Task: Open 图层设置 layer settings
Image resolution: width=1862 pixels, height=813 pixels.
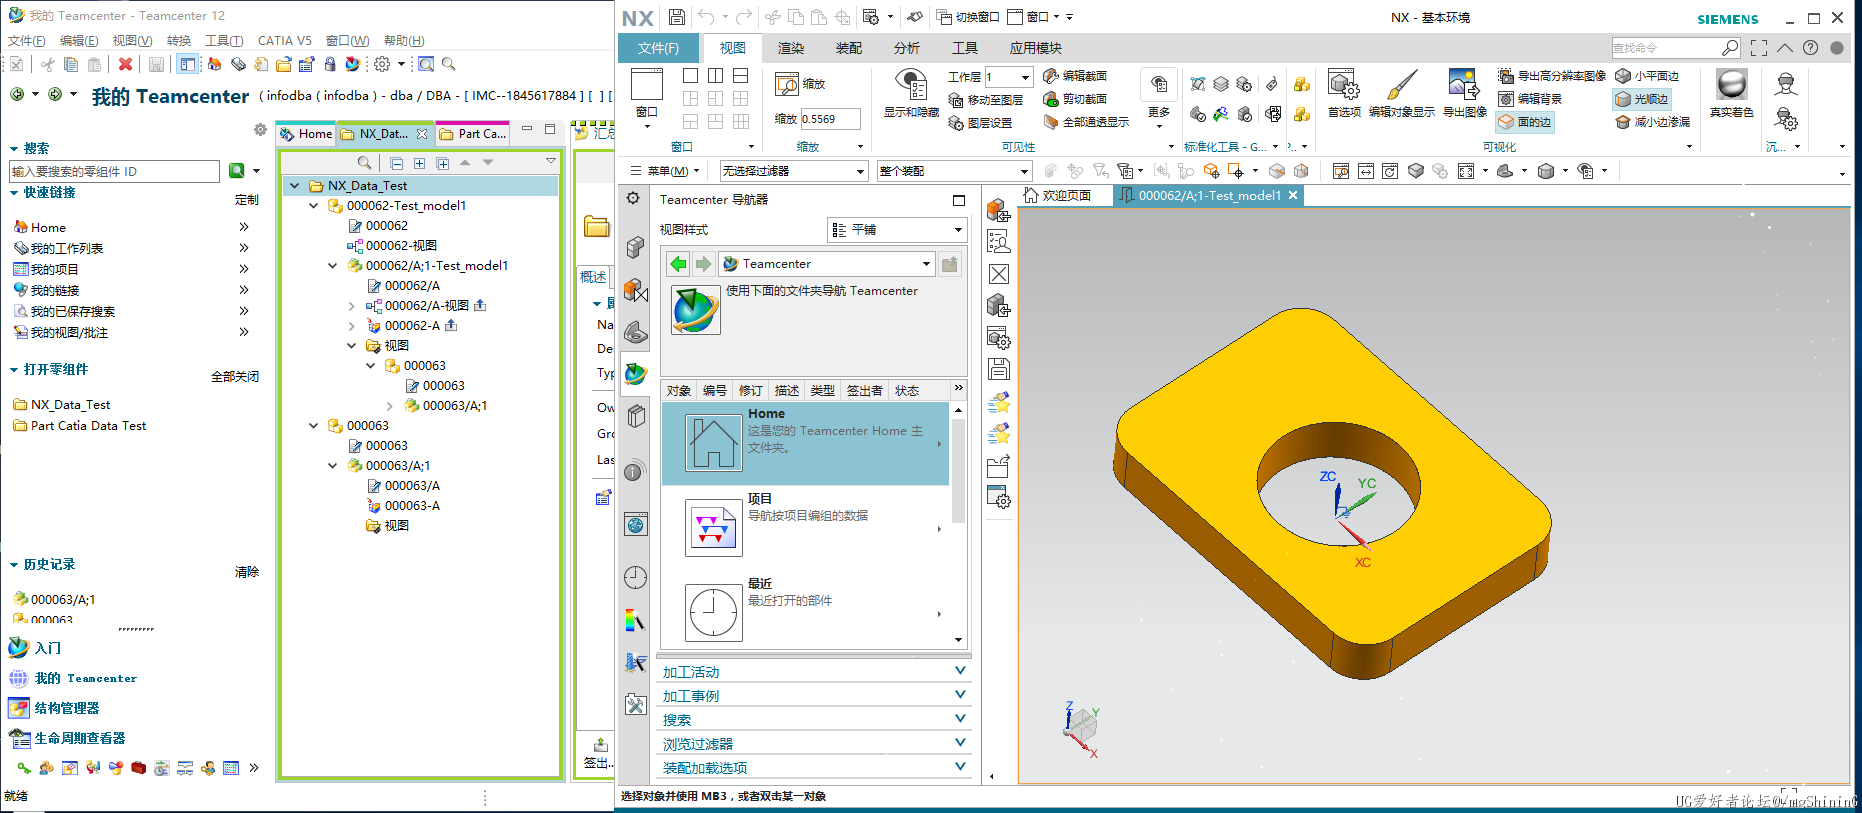Action: pyautogui.click(x=979, y=123)
